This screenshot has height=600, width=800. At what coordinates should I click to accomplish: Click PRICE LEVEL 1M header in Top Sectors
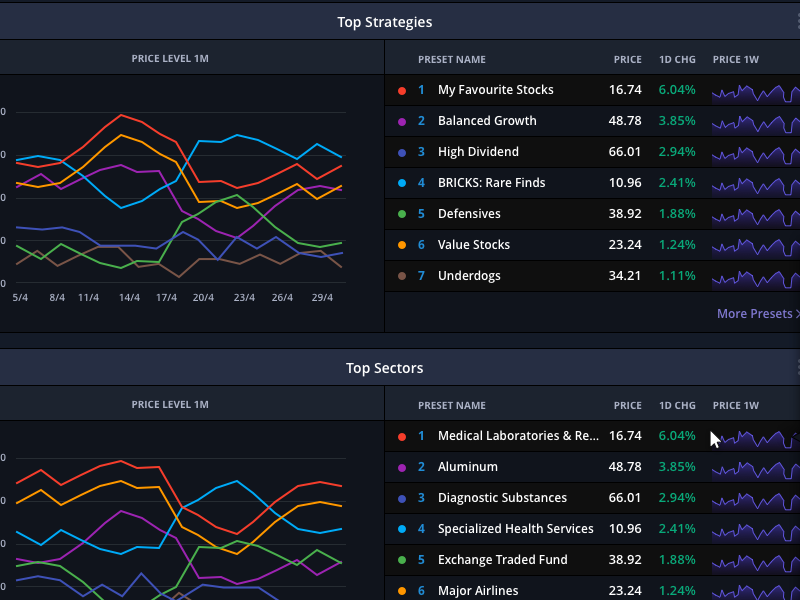click(x=170, y=405)
